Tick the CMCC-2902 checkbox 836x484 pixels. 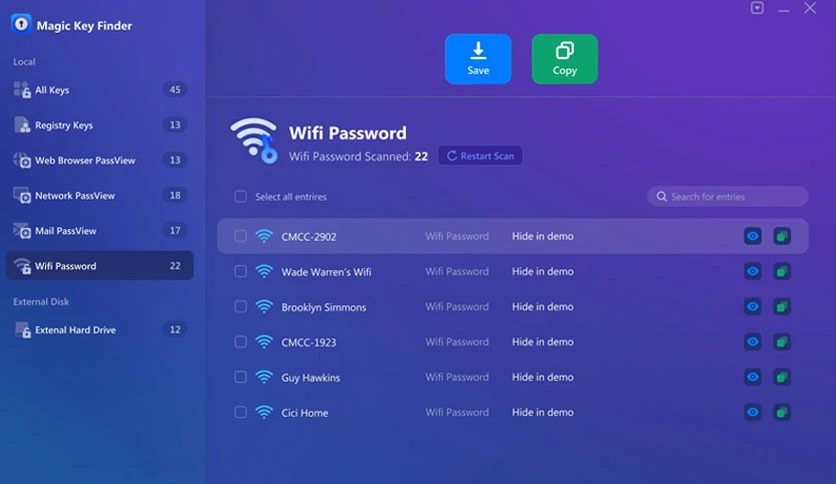point(240,236)
